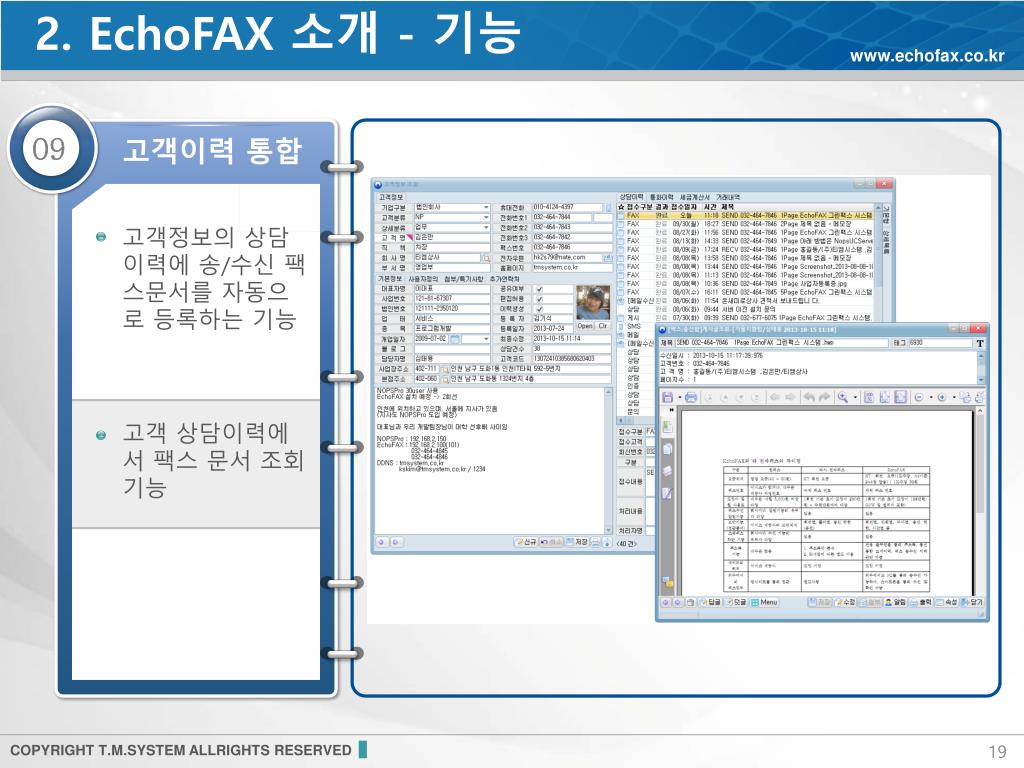Viewport: 1024px width, 768px height.
Task: Click the zoom-out minus icon in viewer toolbar
Action: point(919,397)
